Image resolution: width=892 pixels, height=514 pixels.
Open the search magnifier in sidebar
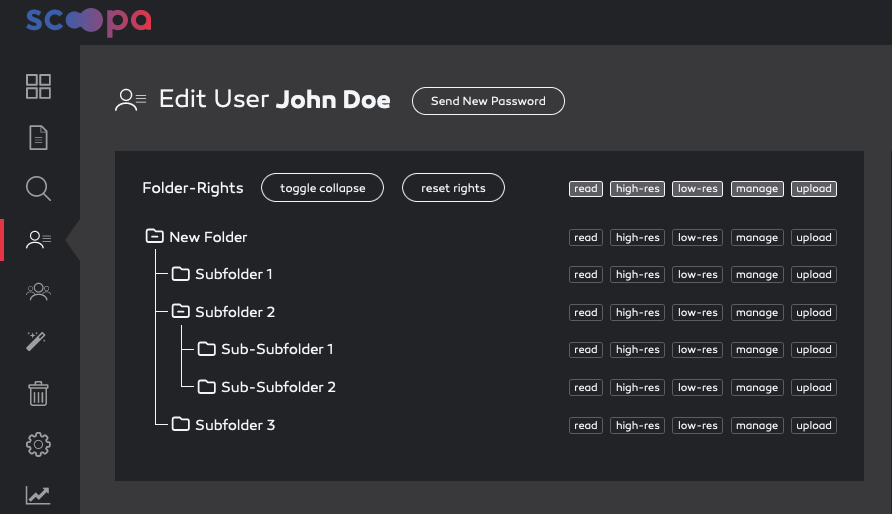click(38, 188)
